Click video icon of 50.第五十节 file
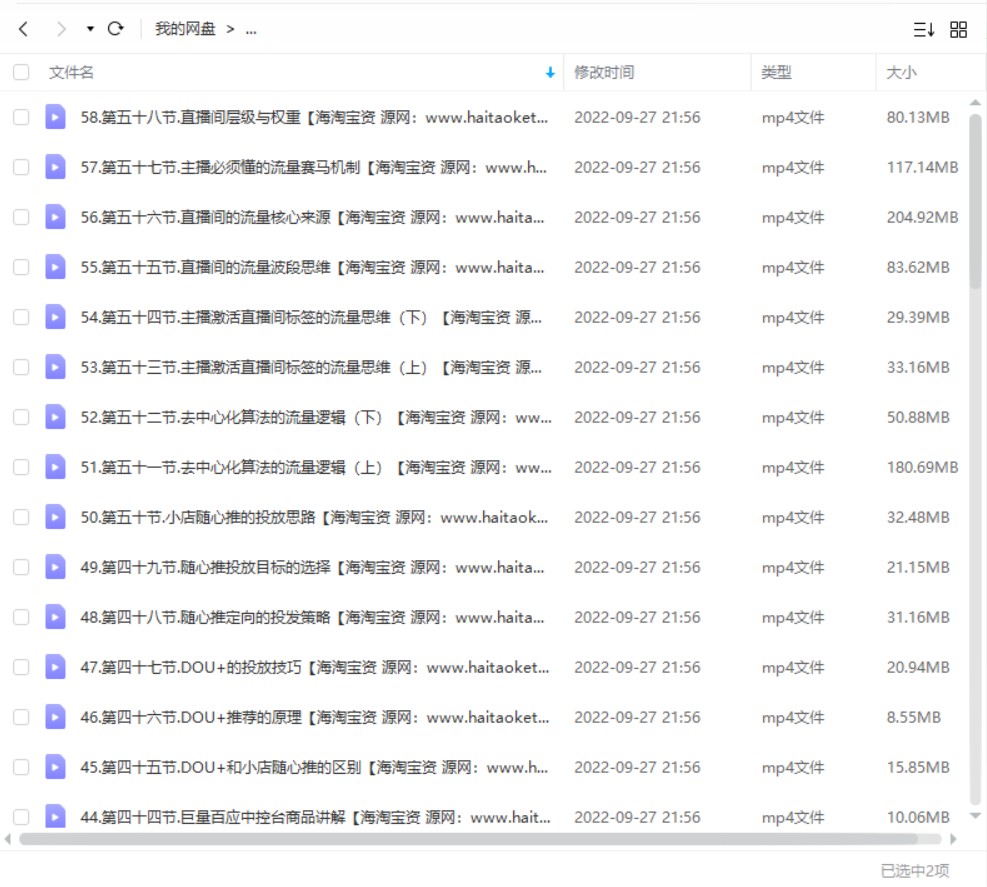This screenshot has height=887, width=987. point(55,517)
